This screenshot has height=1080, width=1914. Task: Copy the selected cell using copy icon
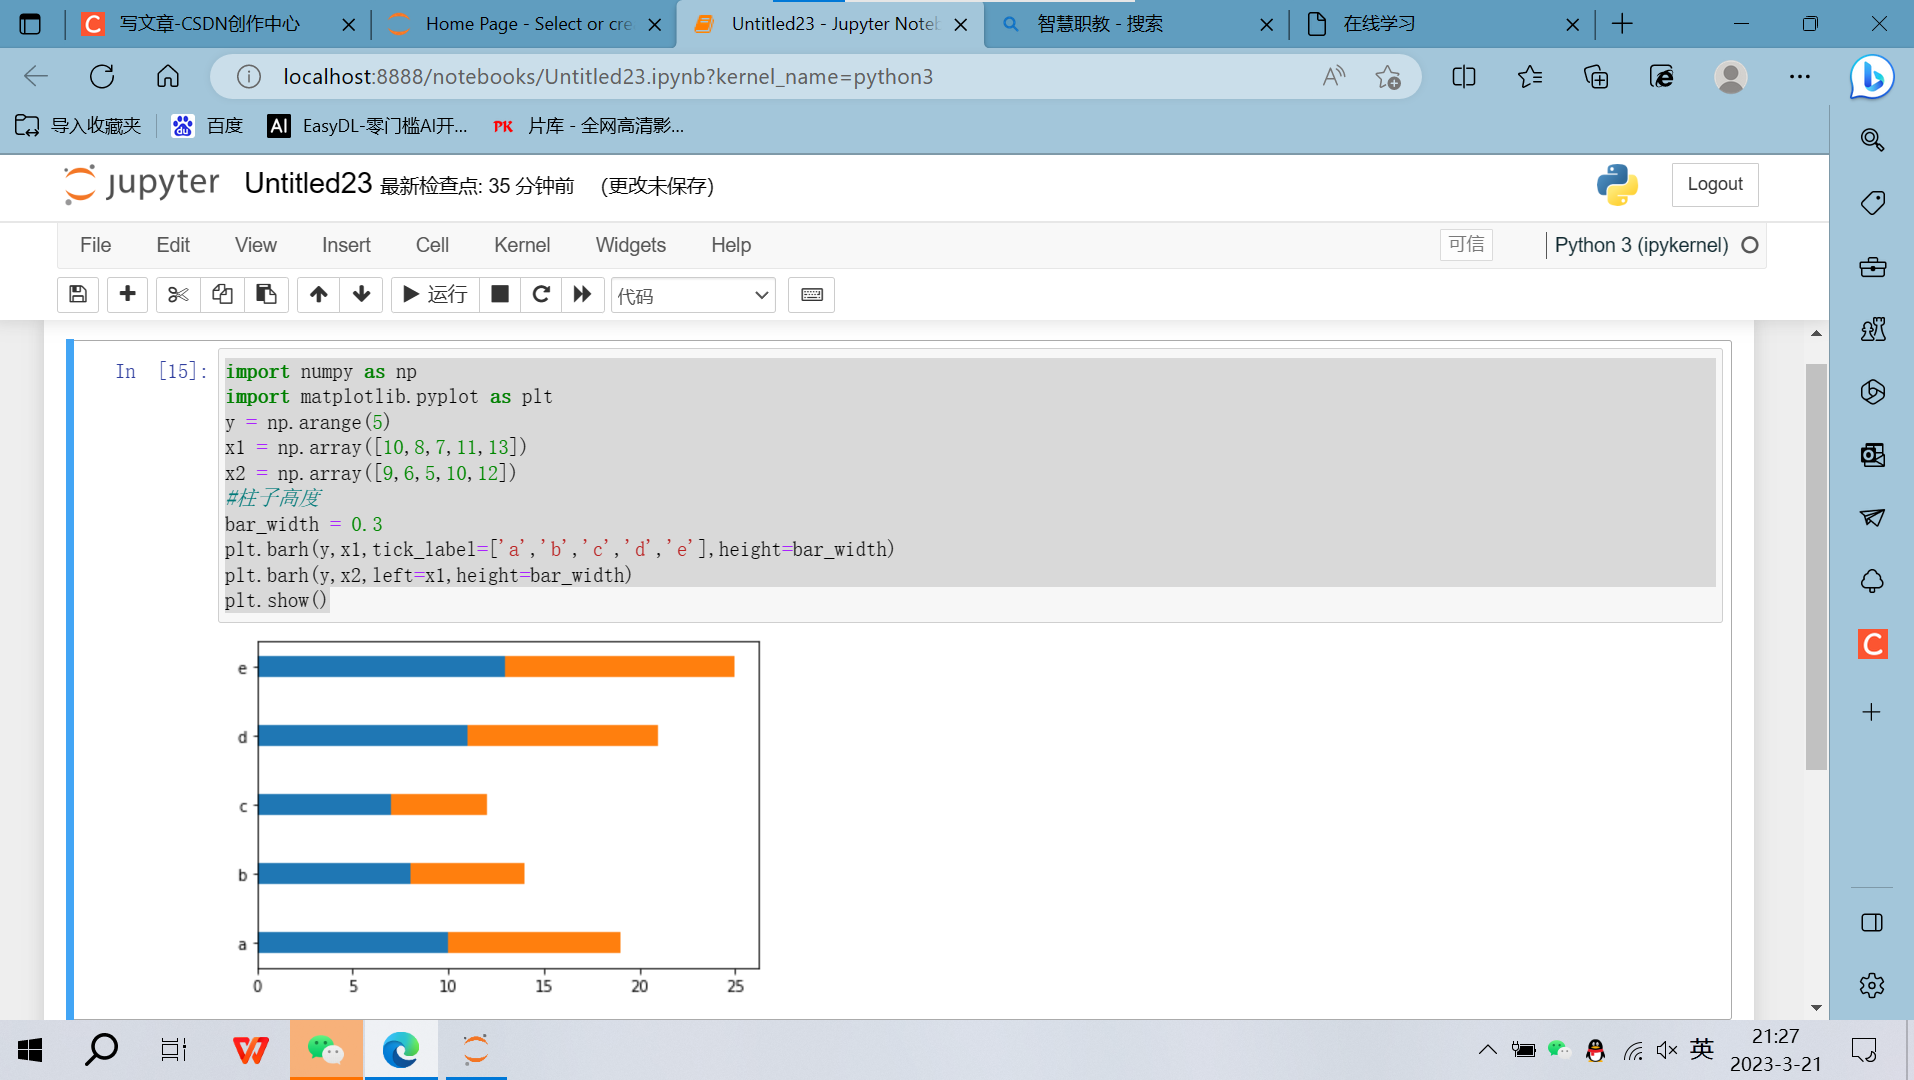(x=221, y=294)
